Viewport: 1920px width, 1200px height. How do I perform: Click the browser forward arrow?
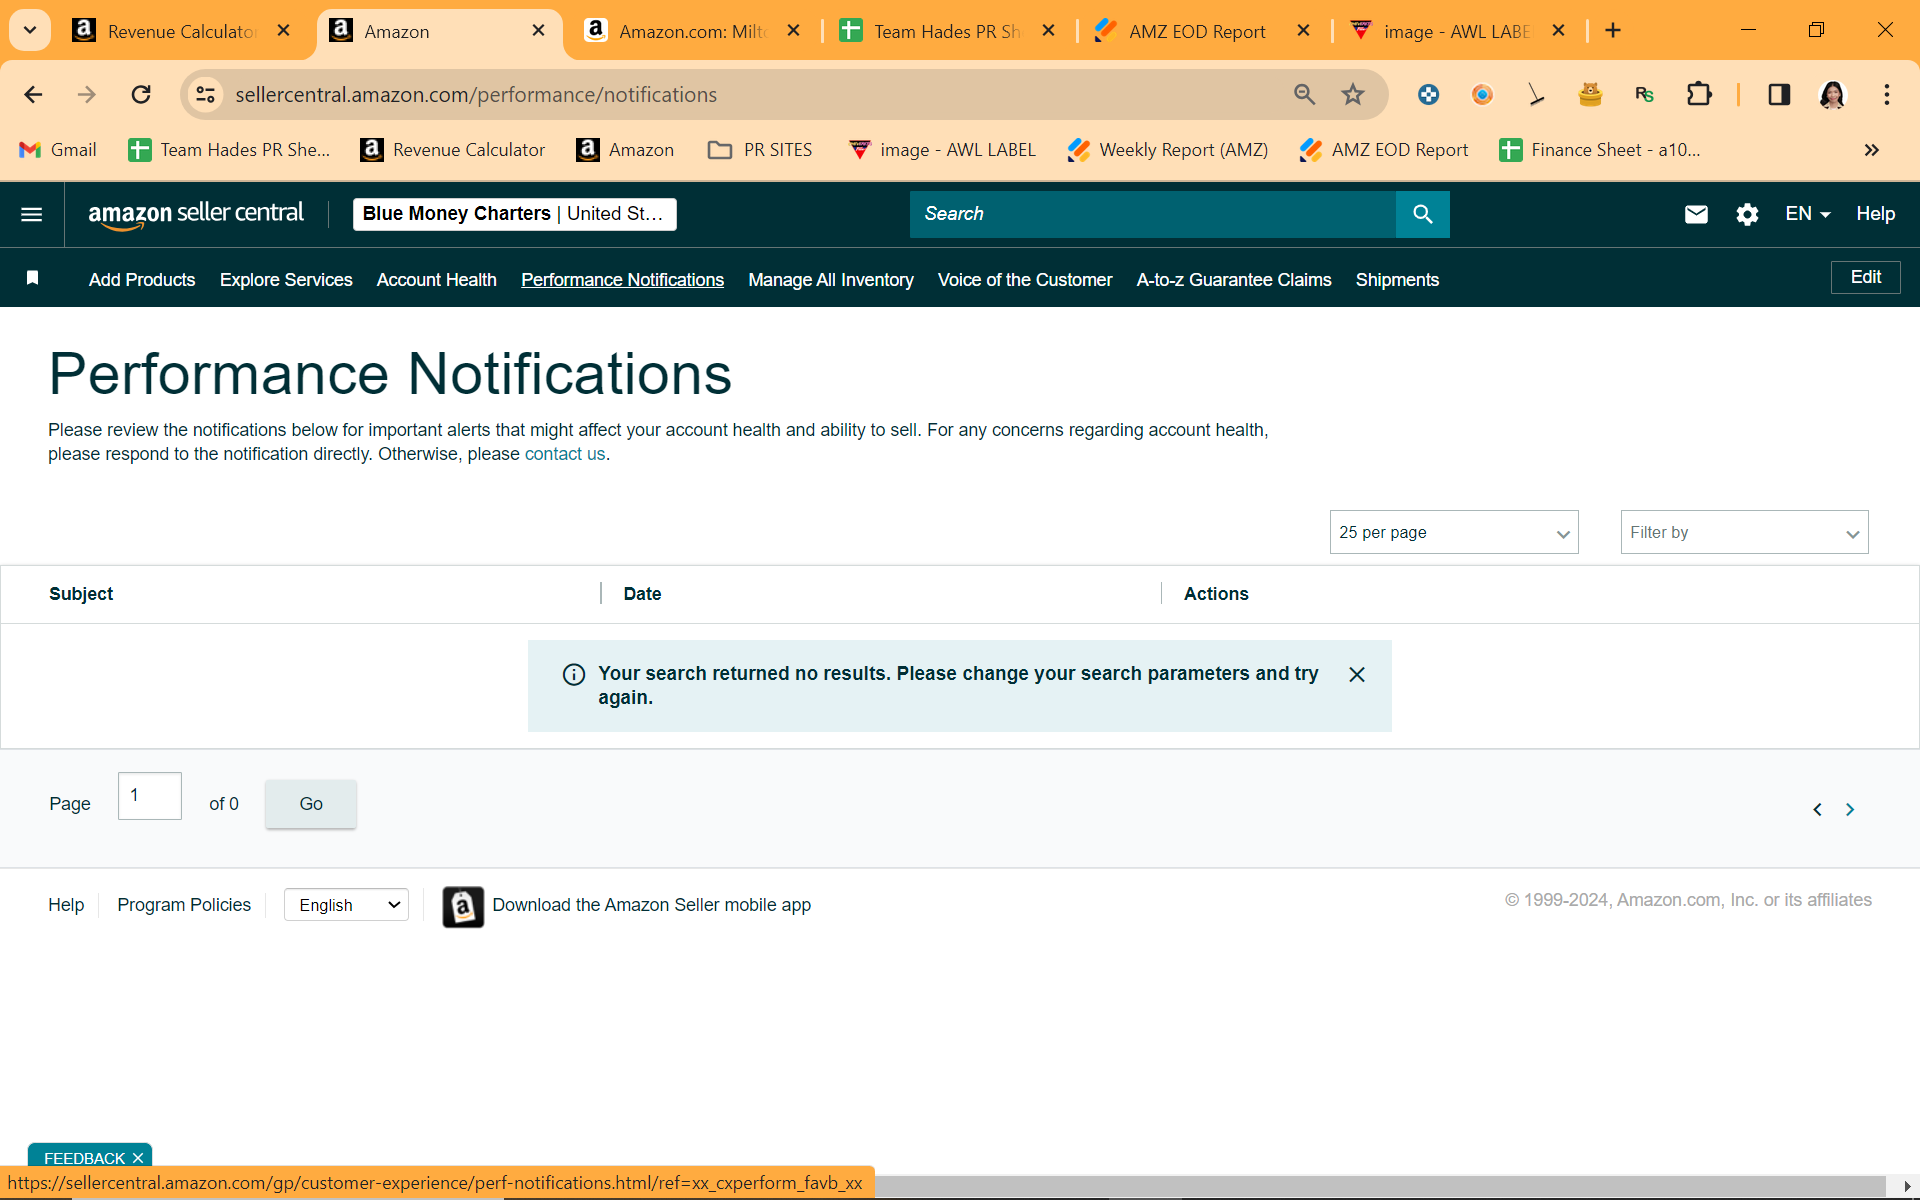87,95
